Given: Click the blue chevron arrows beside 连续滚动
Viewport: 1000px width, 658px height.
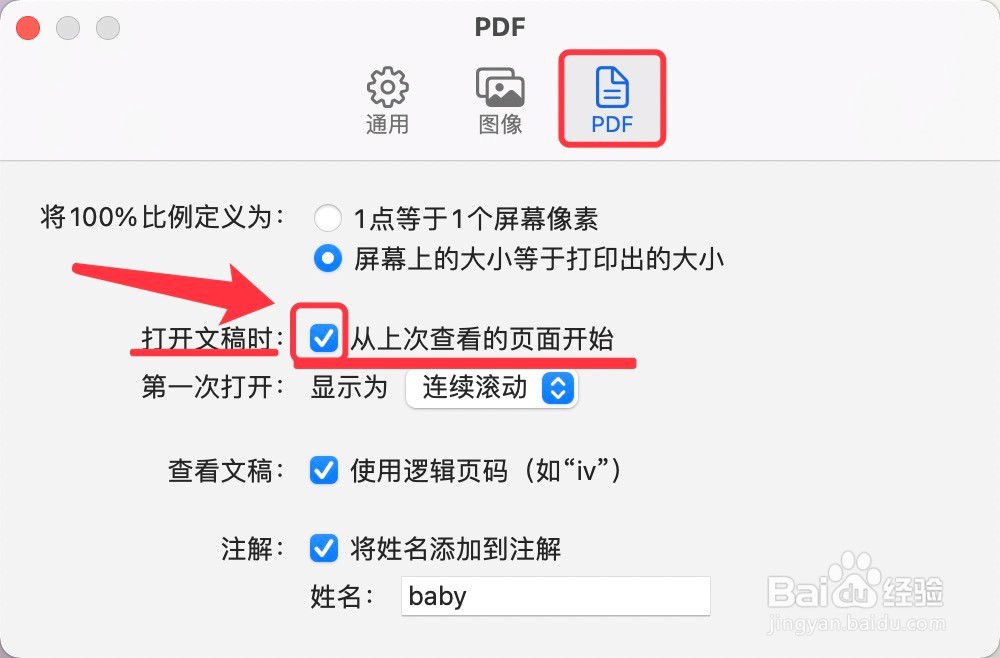Looking at the screenshot, I should tap(558, 388).
